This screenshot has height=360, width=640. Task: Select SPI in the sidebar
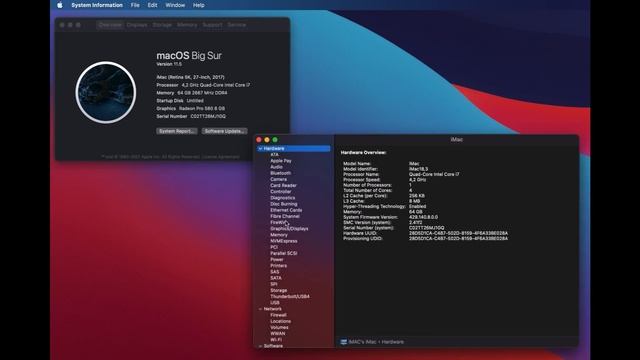tap(274, 284)
